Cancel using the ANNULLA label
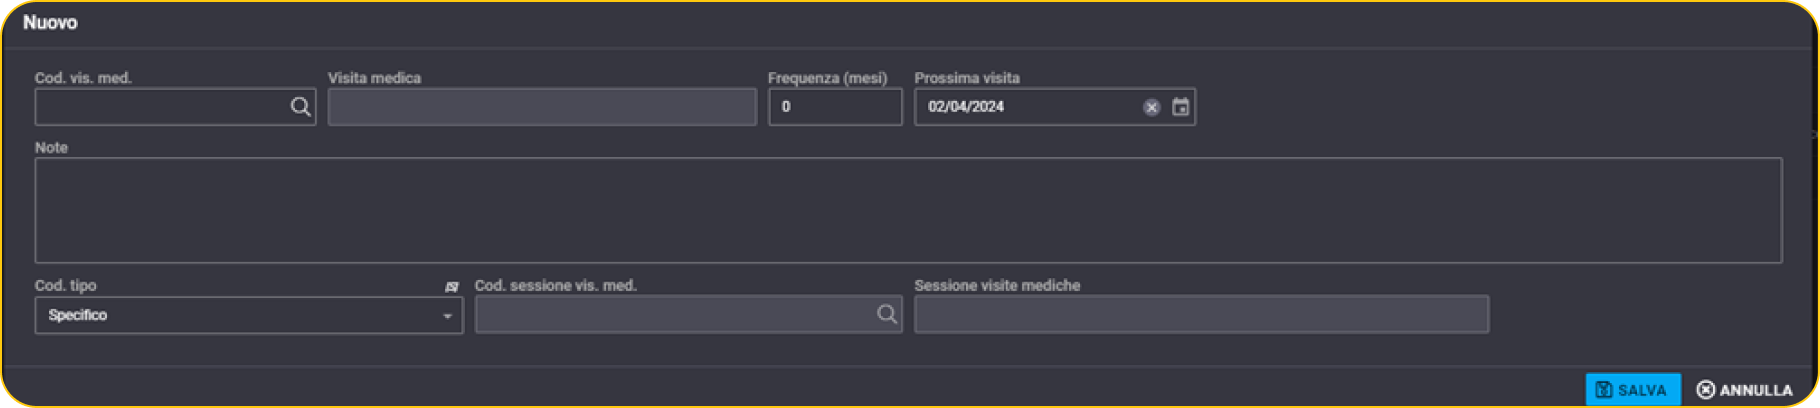 1756,390
